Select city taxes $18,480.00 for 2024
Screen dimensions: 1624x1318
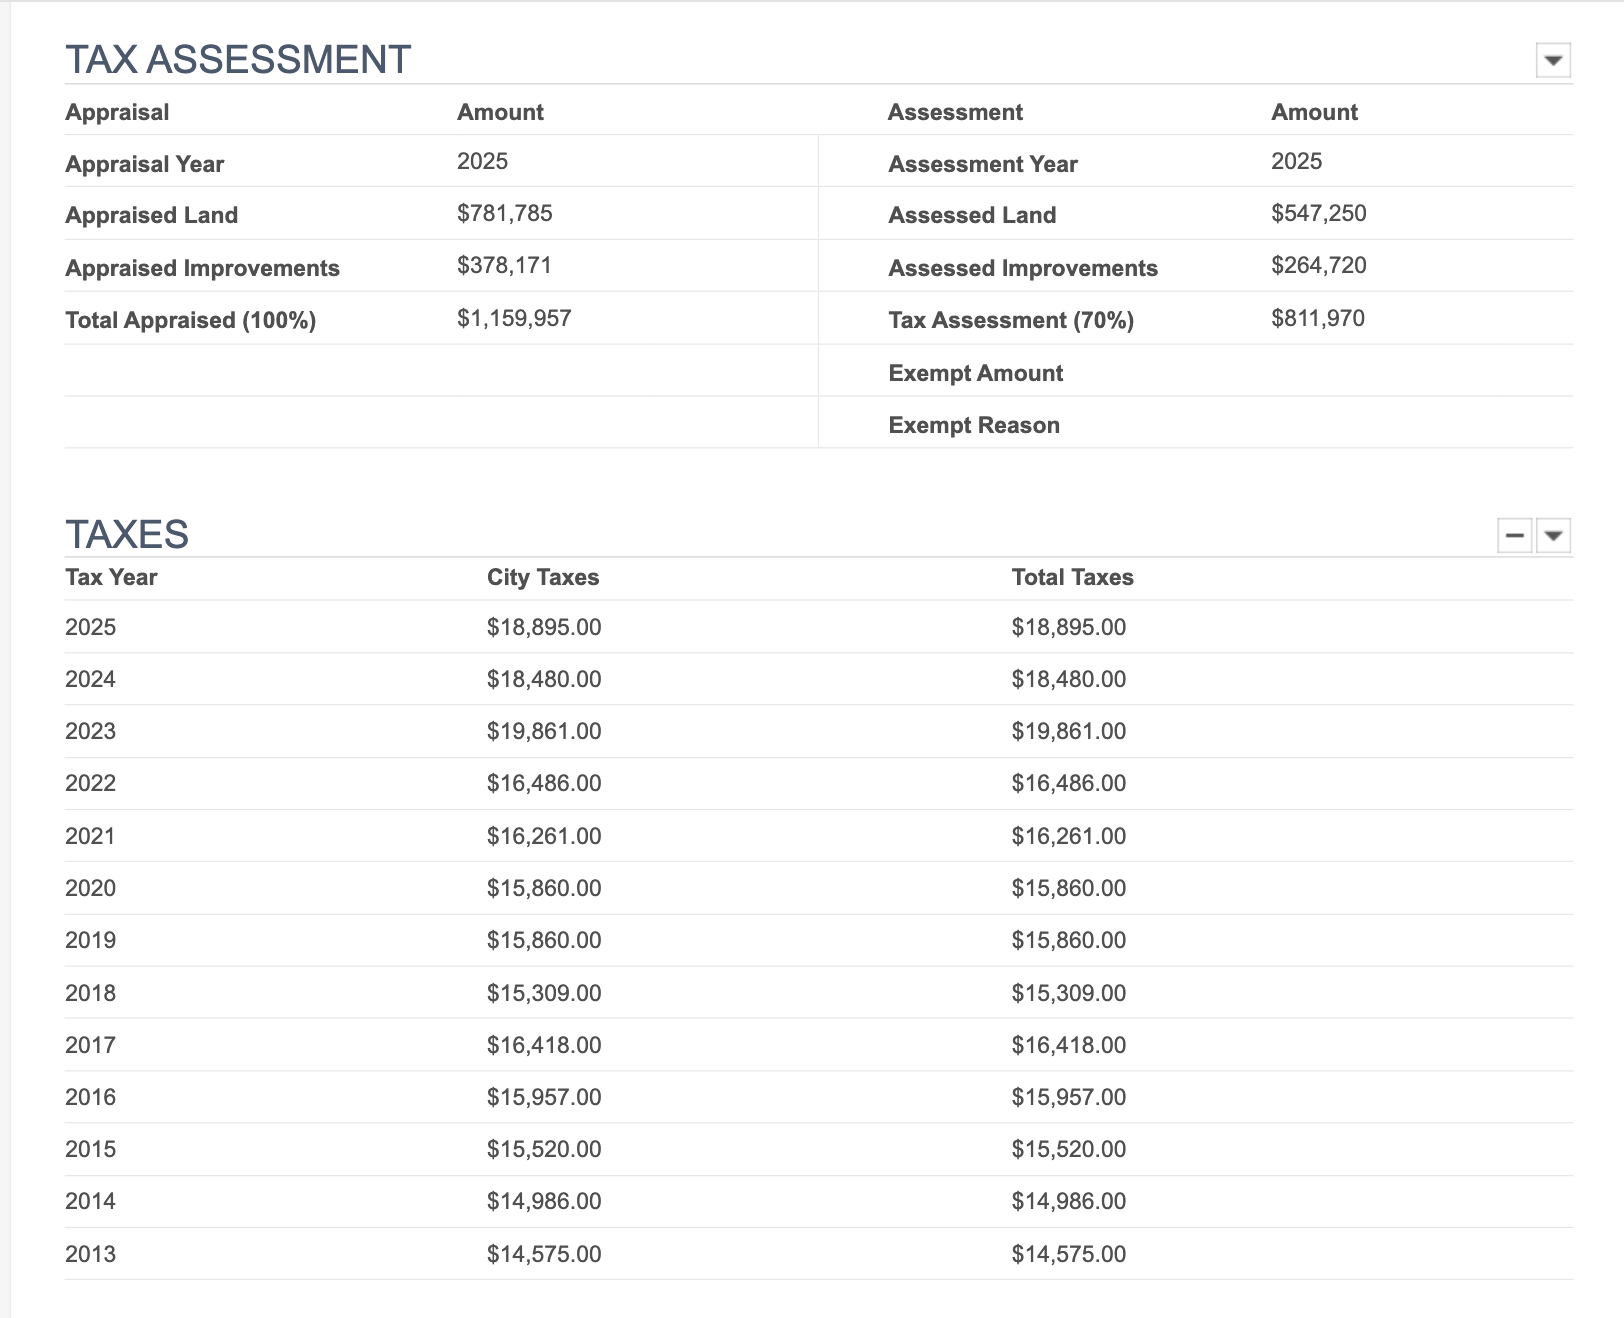[x=544, y=679]
